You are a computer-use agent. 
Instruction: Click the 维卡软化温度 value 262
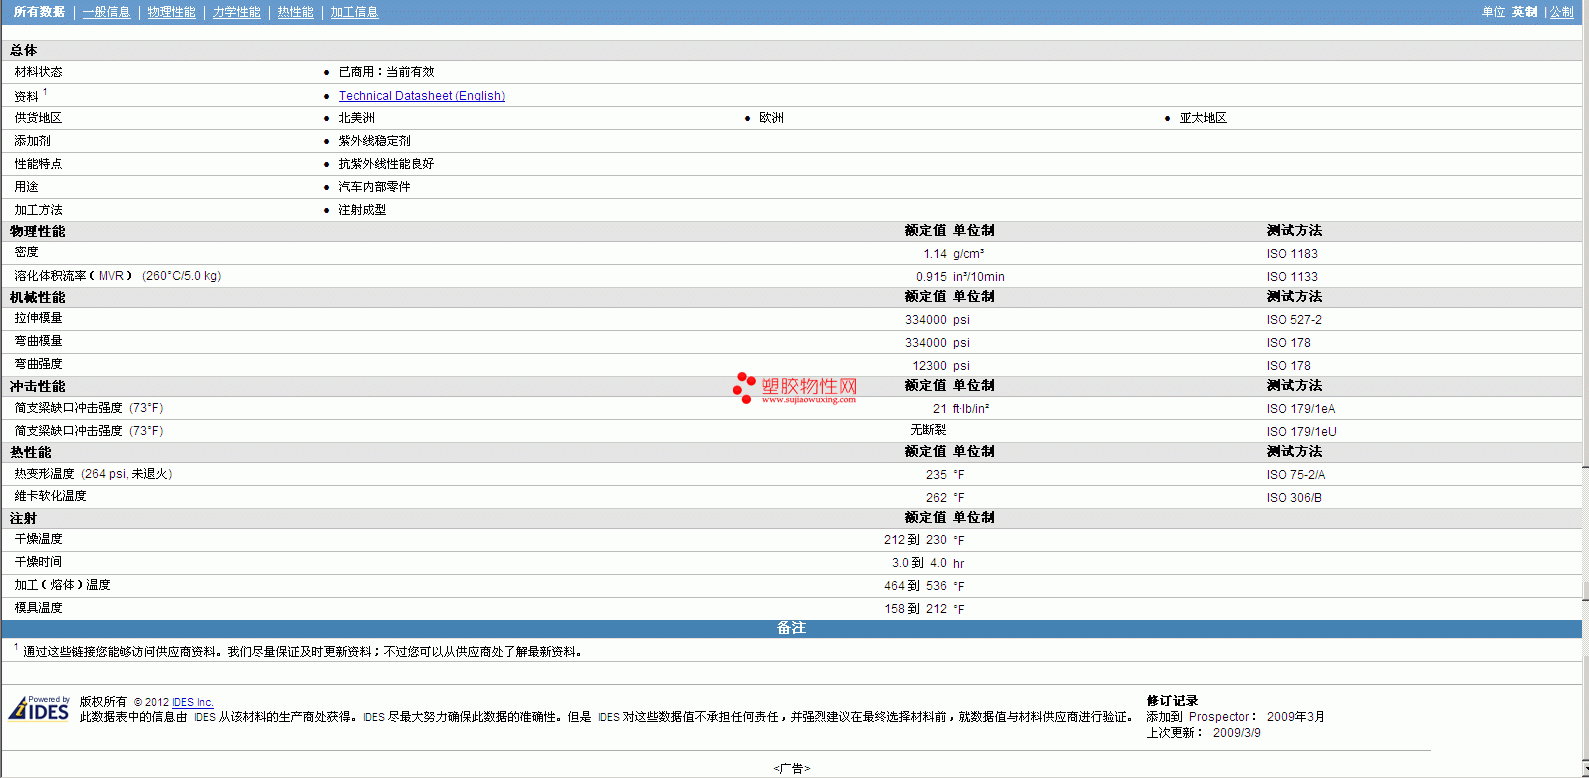(x=936, y=498)
